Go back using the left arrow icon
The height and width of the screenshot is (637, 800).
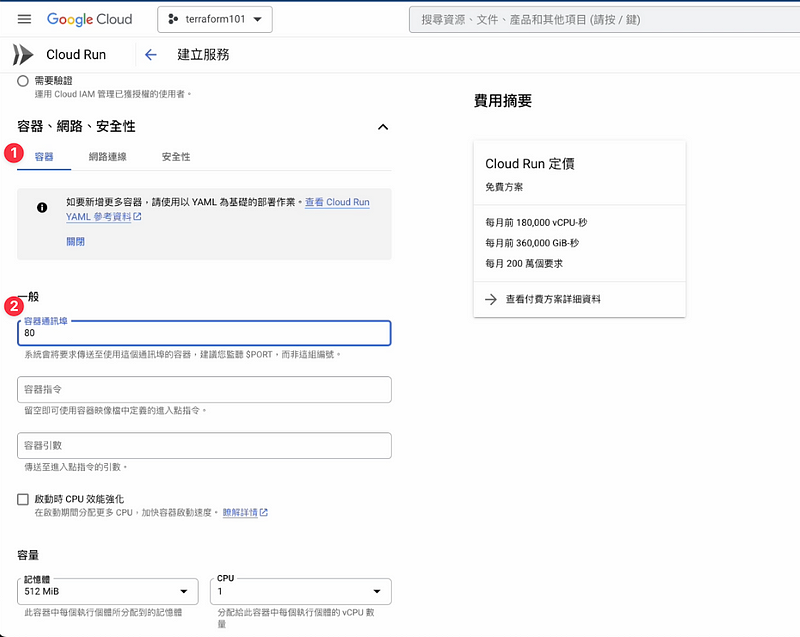coord(151,55)
